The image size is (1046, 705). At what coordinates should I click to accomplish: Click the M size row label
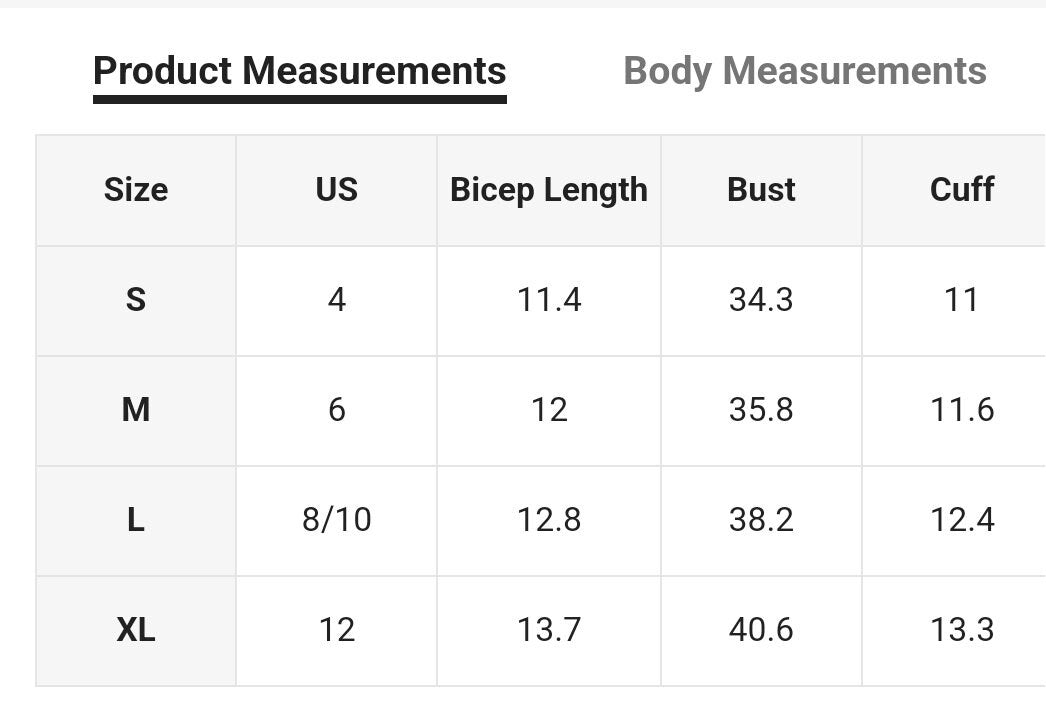tap(136, 410)
